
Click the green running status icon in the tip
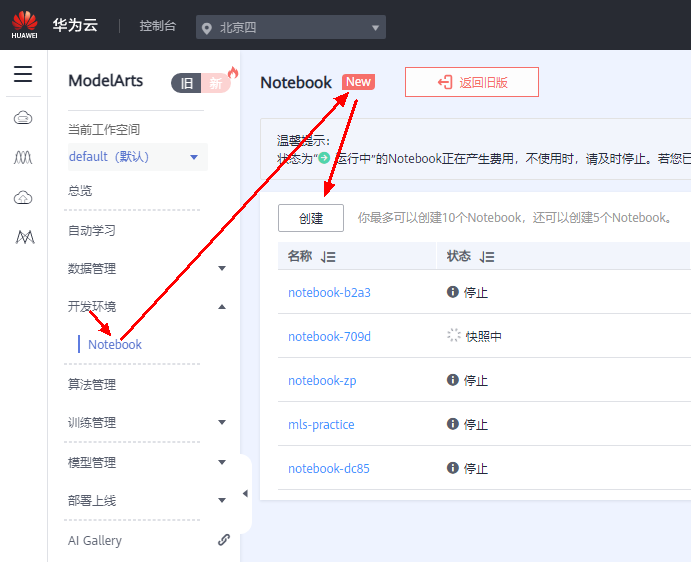324,158
